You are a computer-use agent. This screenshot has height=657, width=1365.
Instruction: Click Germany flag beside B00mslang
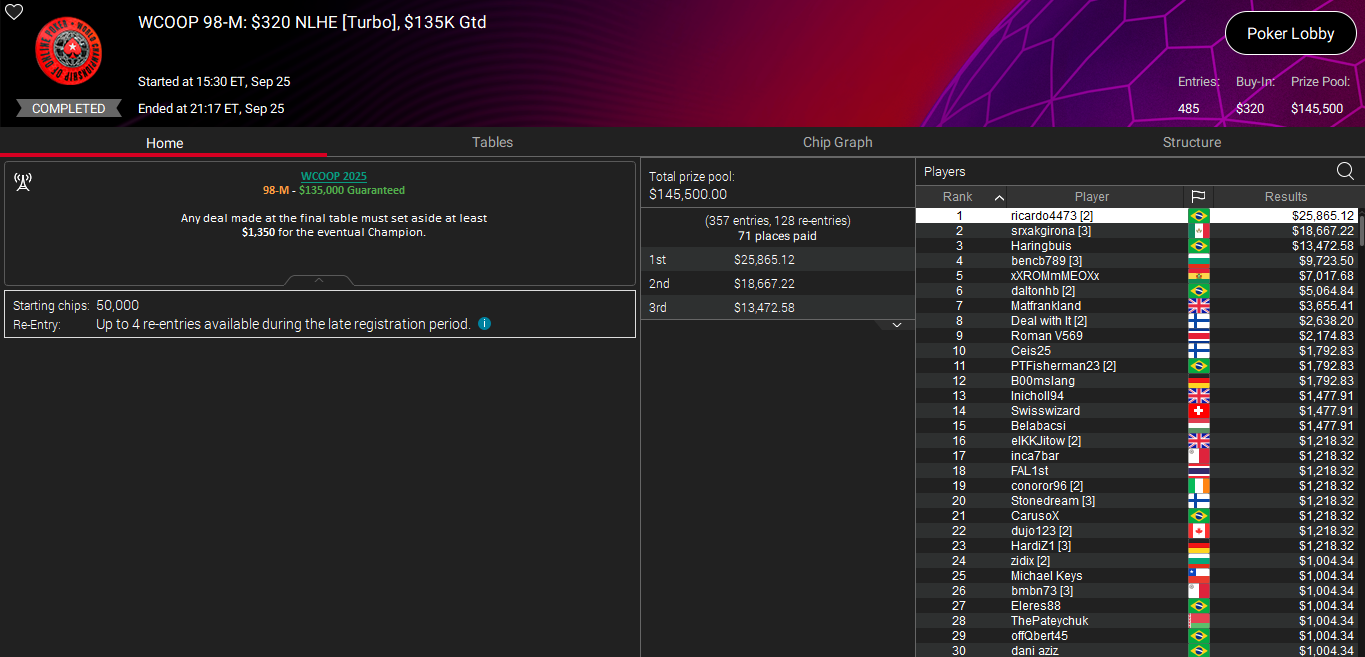click(x=1198, y=381)
